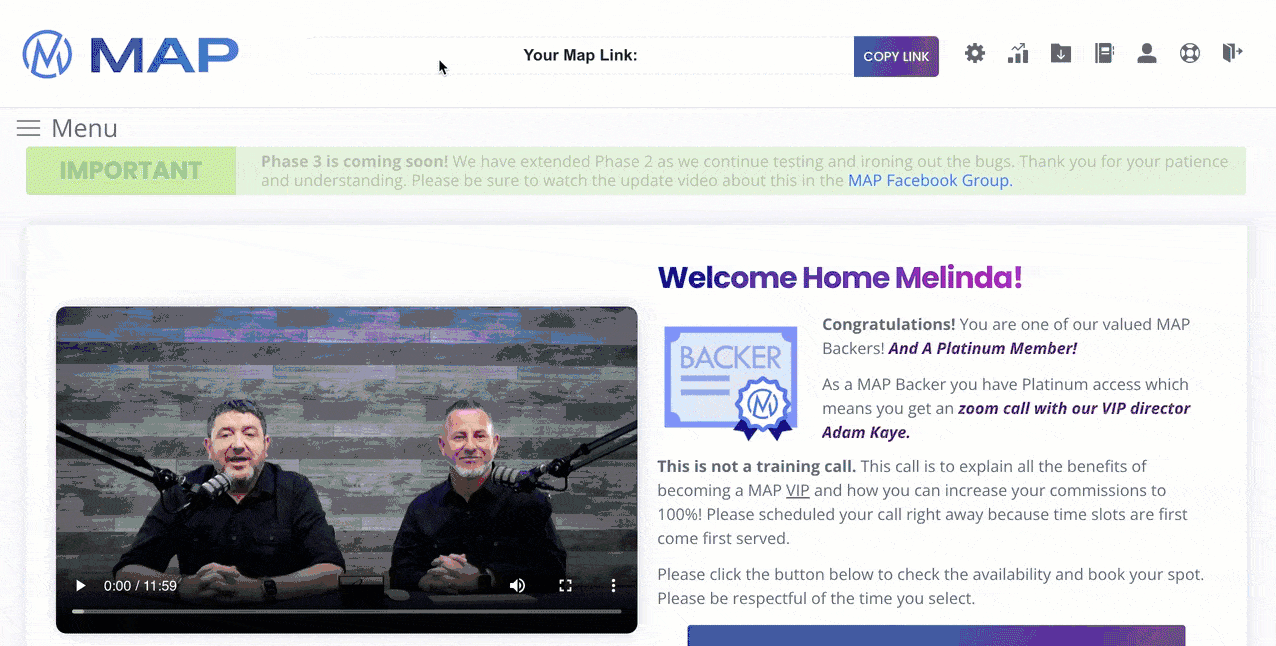Screen dimensions: 1276x646
Task: Click the VIP underlined link
Action: click(797, 490)
